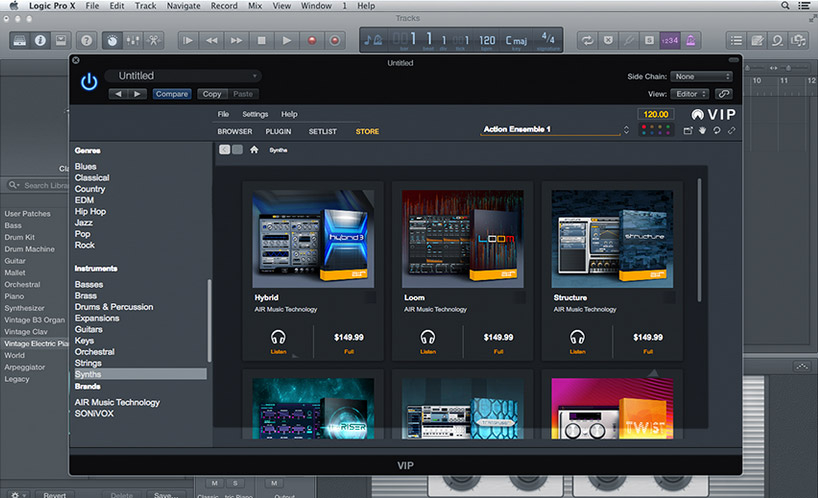The image size is (818, 498).
Task: Click the VIP circular refresh icon
Action: [717, 130]
